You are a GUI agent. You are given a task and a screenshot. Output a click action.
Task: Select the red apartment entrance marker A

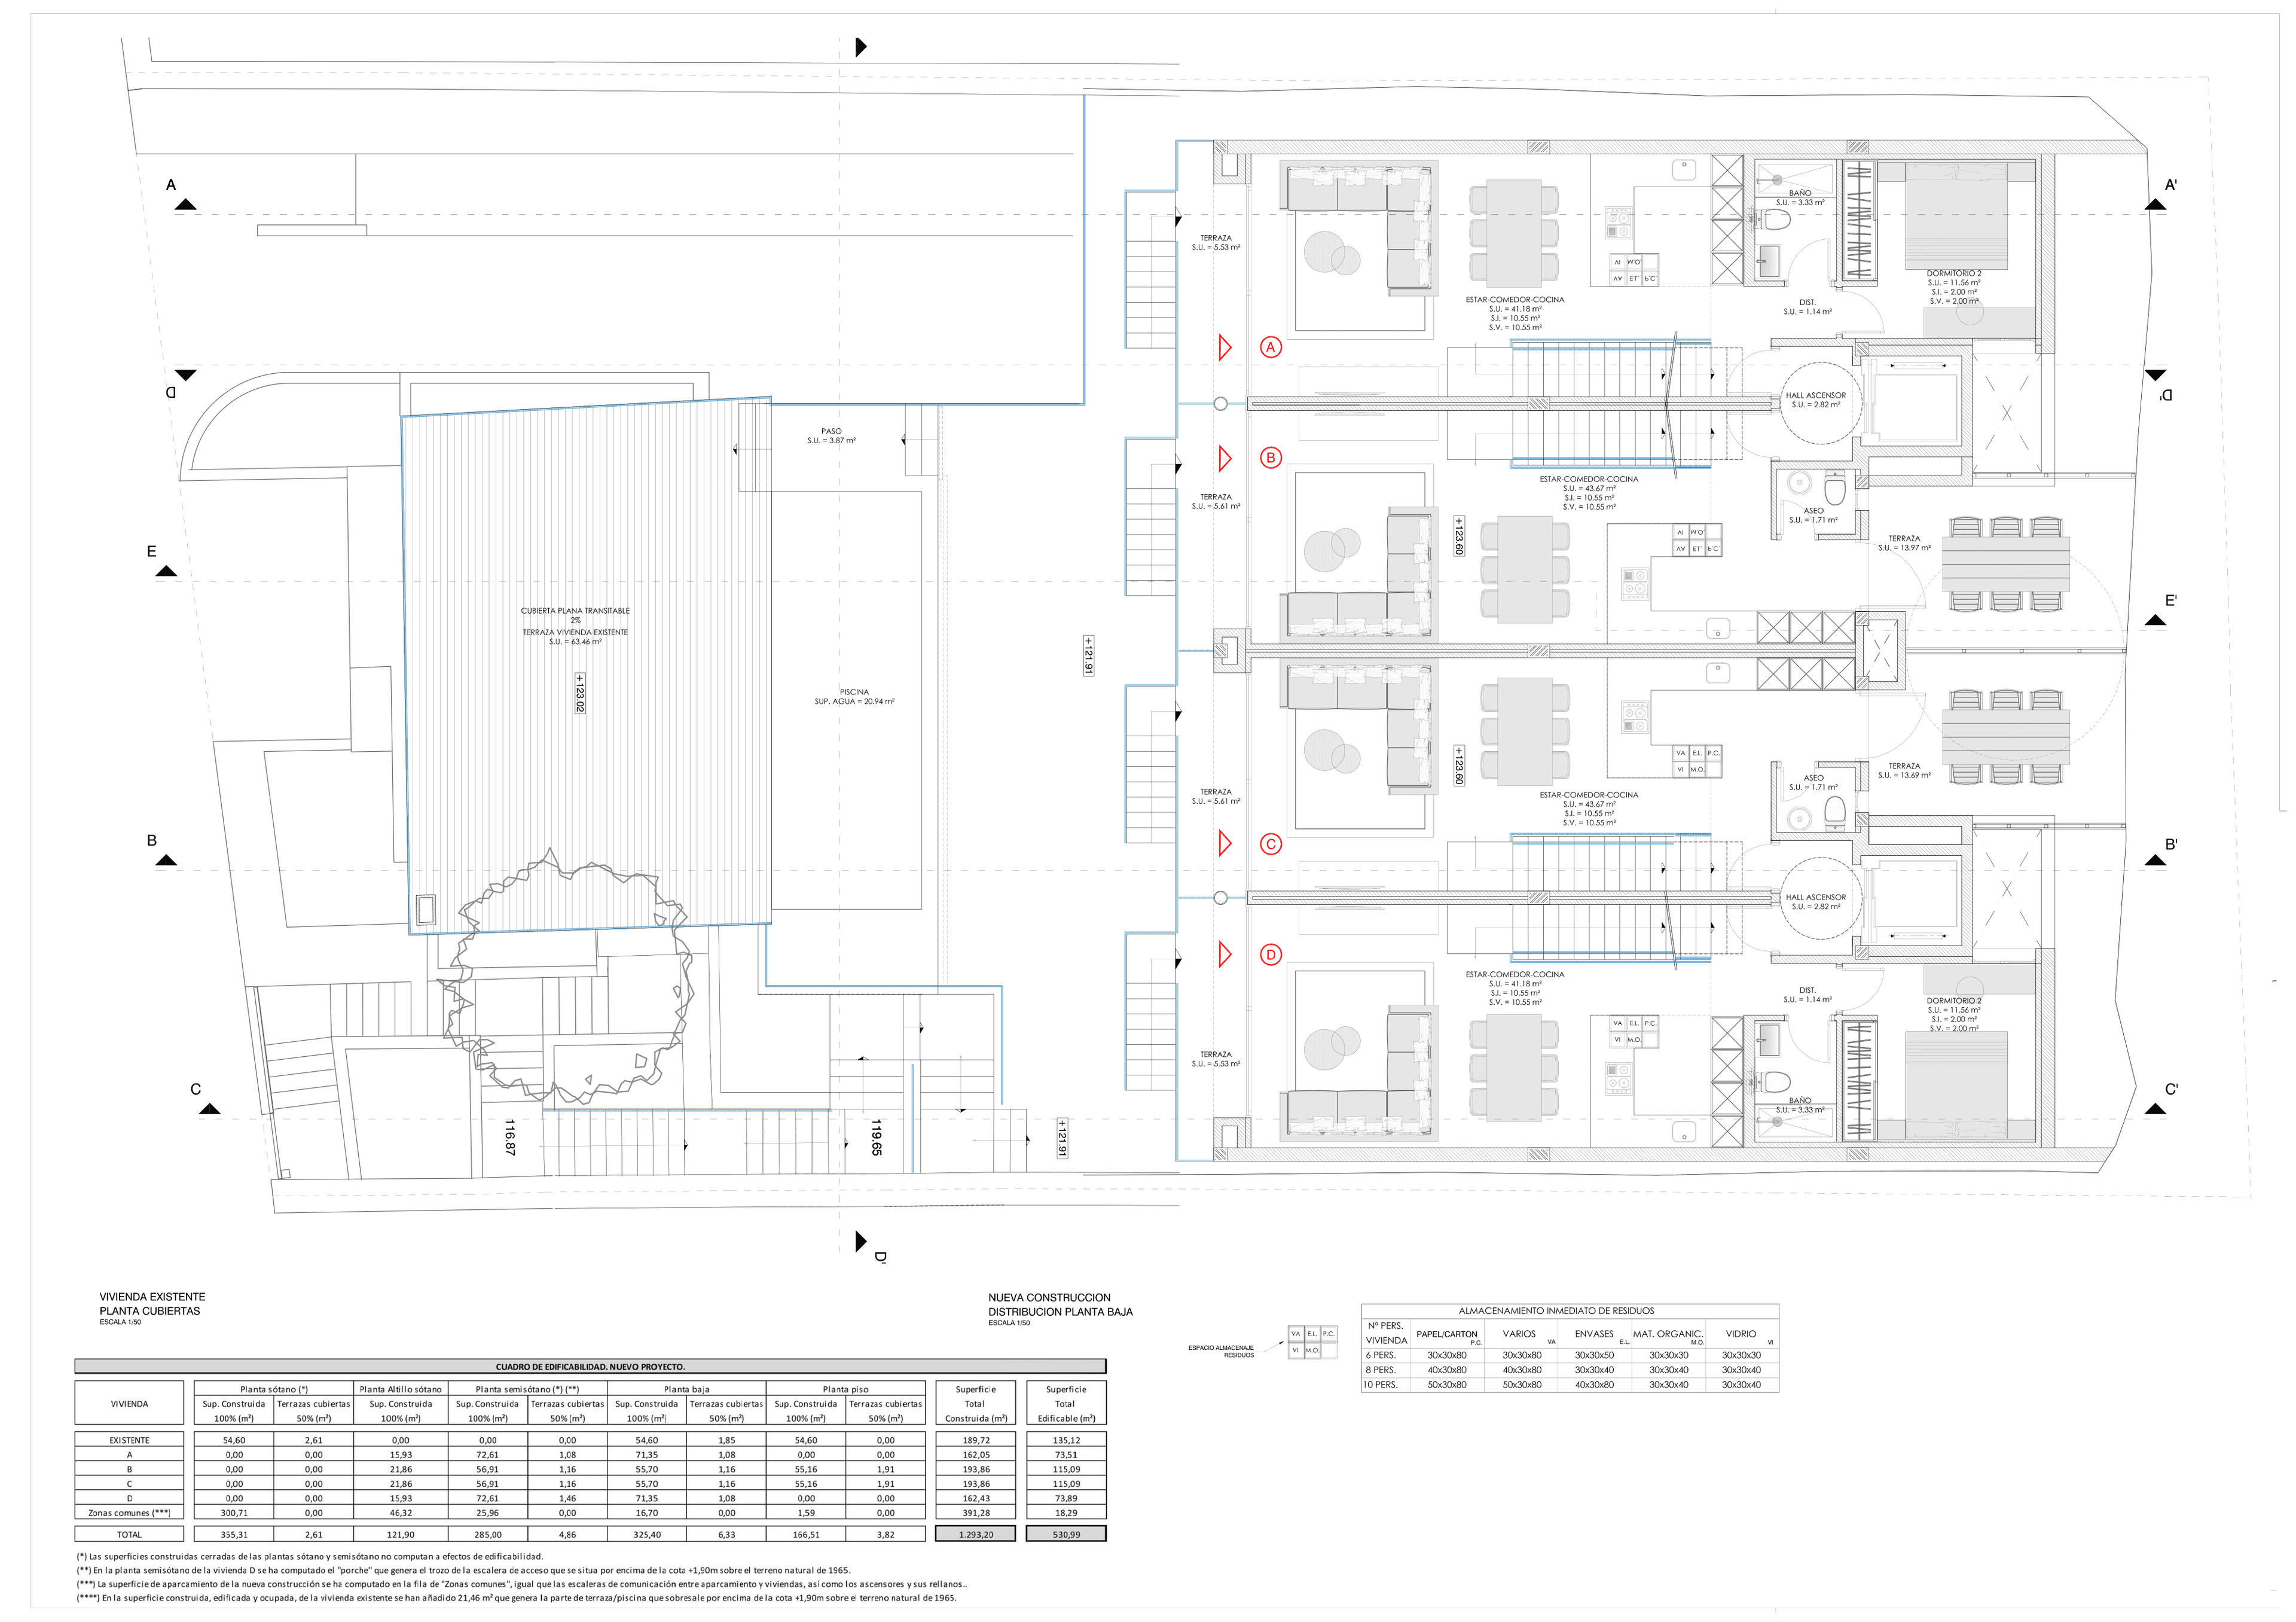coord(1270,347)
